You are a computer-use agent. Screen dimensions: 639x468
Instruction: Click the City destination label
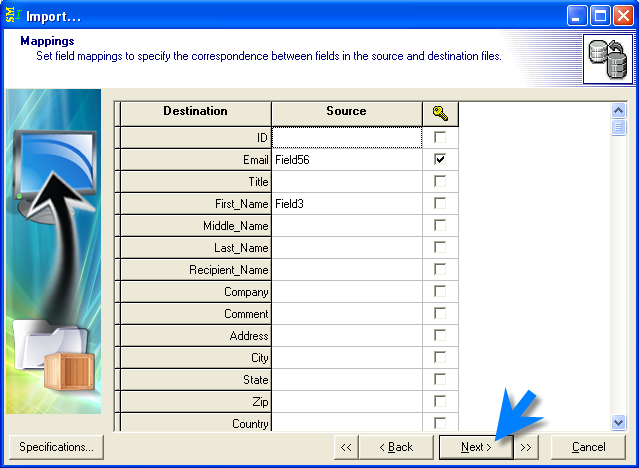point(260,358)
